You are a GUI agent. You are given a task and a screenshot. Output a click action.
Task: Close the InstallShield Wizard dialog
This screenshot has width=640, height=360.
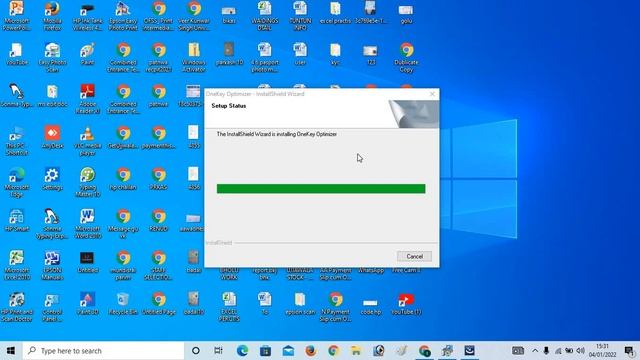point(432,94)
